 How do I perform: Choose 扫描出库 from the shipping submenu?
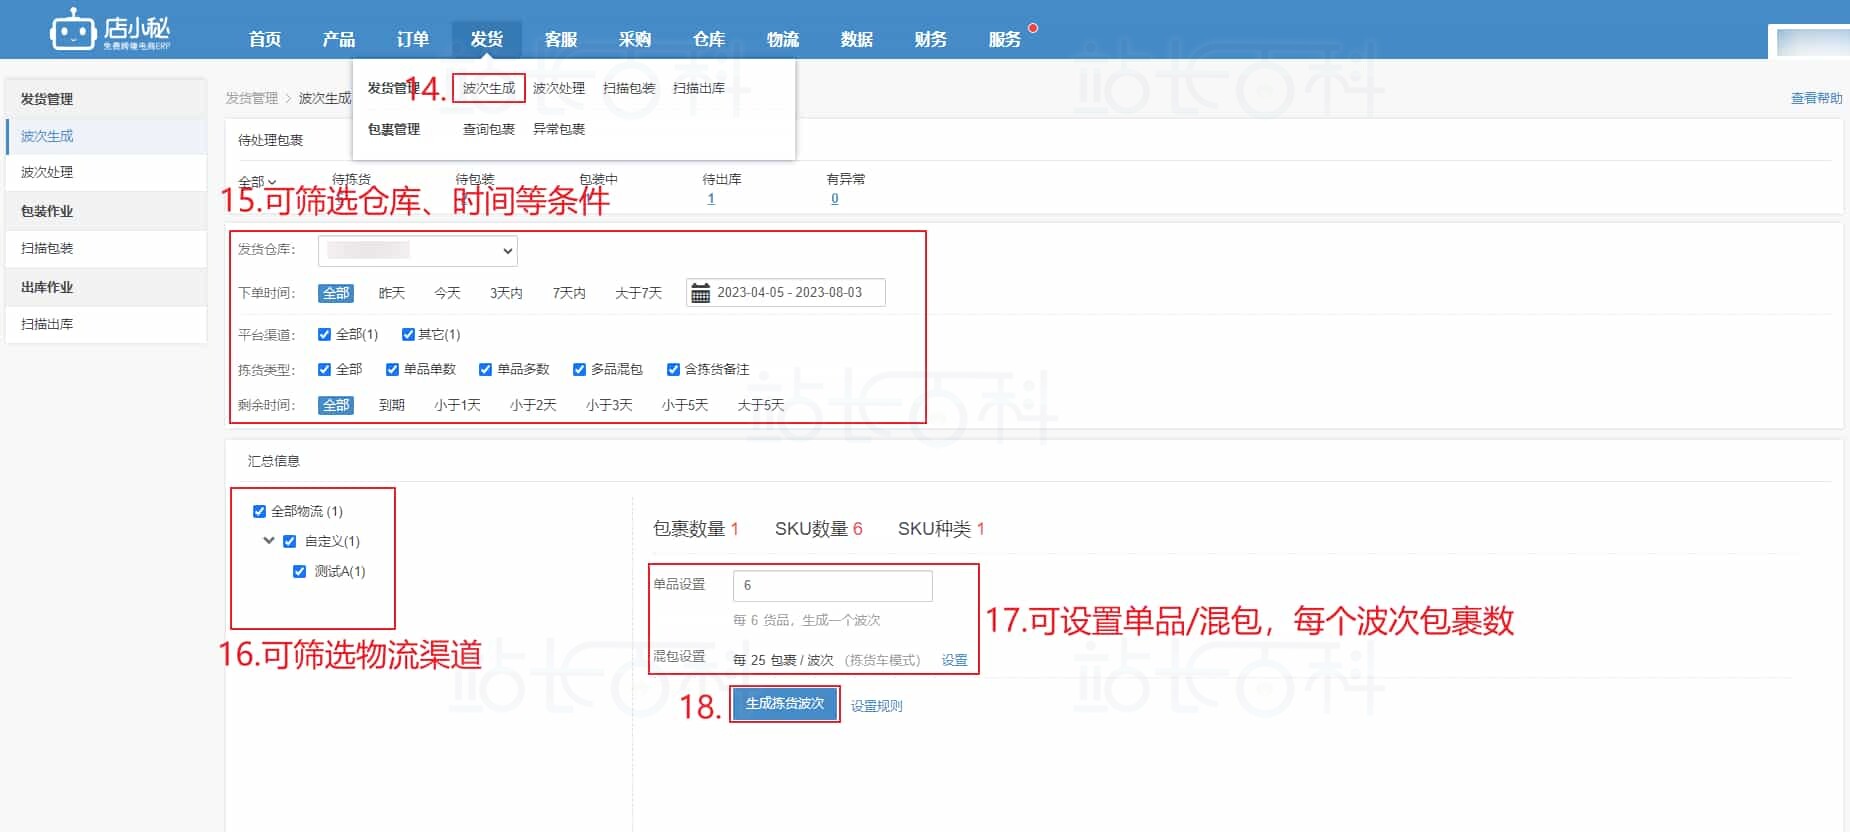point(698,88)
